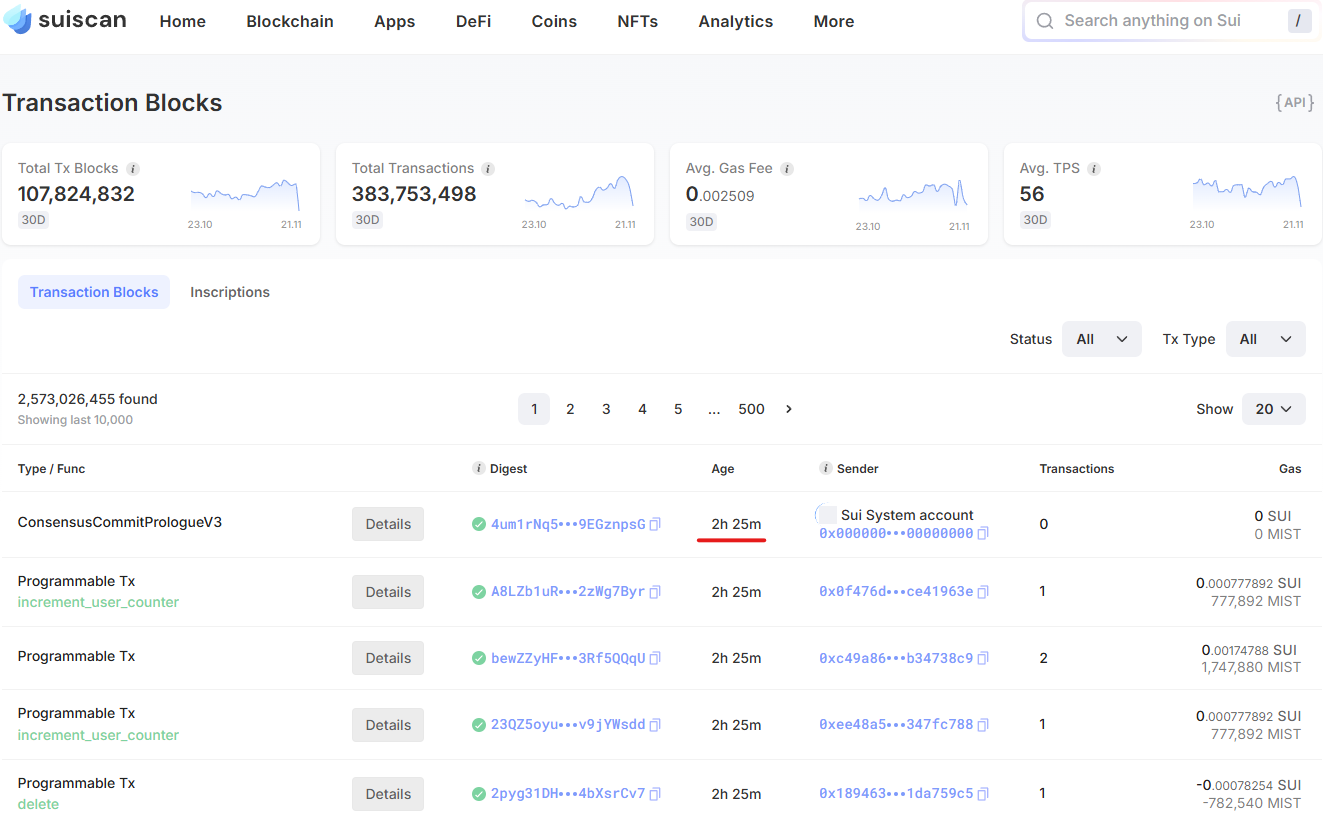Change the Show rows count dropdown
This screenshot has height=822, width=1323.
pos(1273,409)
